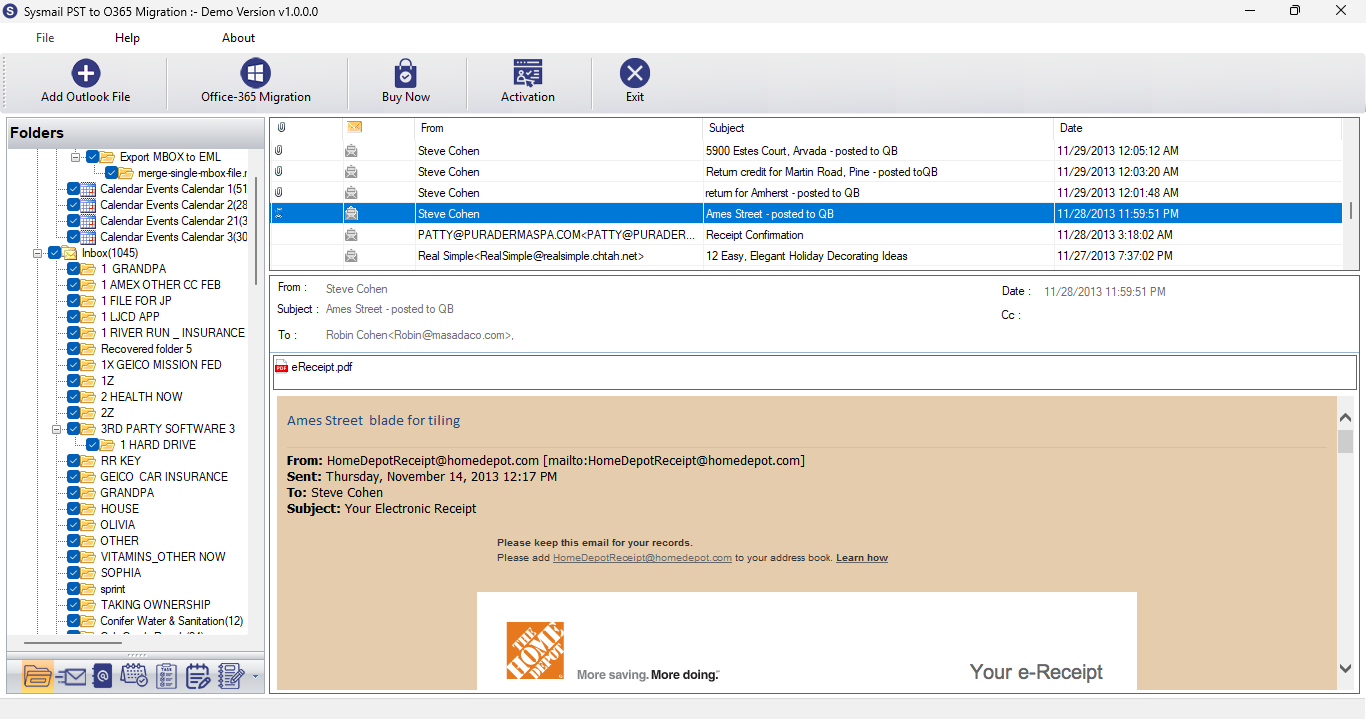Viewport: 1366px width, 720px height.
Task: Click the email preview scrollbar up arrow
Action: click(x=1345, y=418)
